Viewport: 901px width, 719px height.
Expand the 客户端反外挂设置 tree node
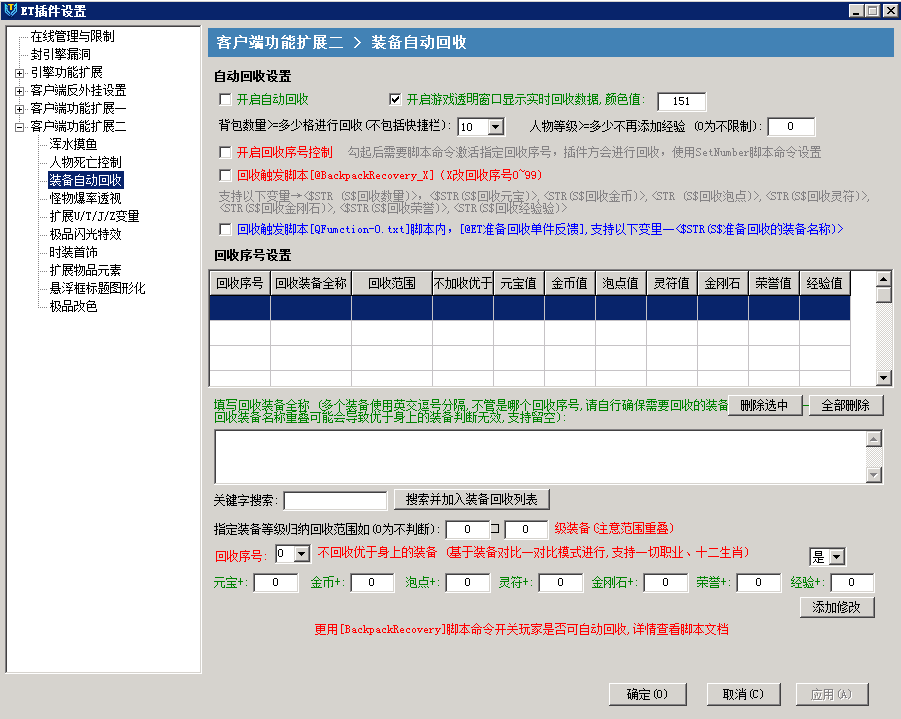point(20,91)
